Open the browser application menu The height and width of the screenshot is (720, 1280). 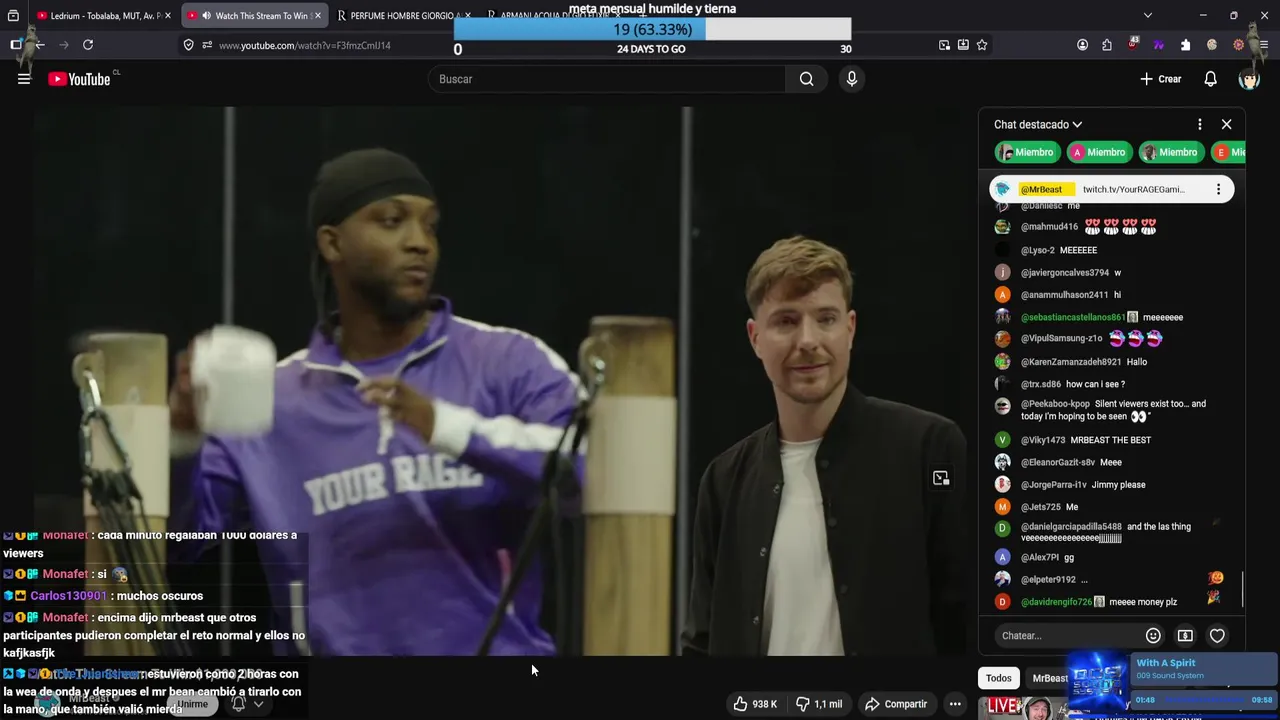tap(1264, 45)
